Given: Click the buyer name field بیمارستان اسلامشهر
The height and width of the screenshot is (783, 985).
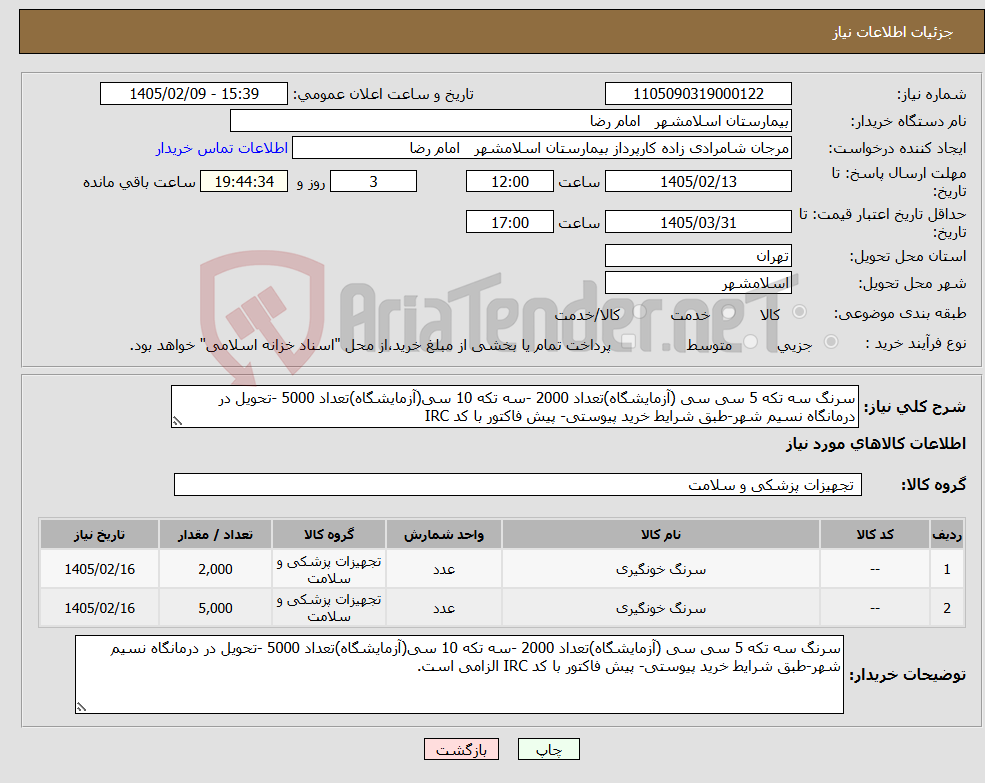Looking at the screenshot, I should tap(511, 121).
